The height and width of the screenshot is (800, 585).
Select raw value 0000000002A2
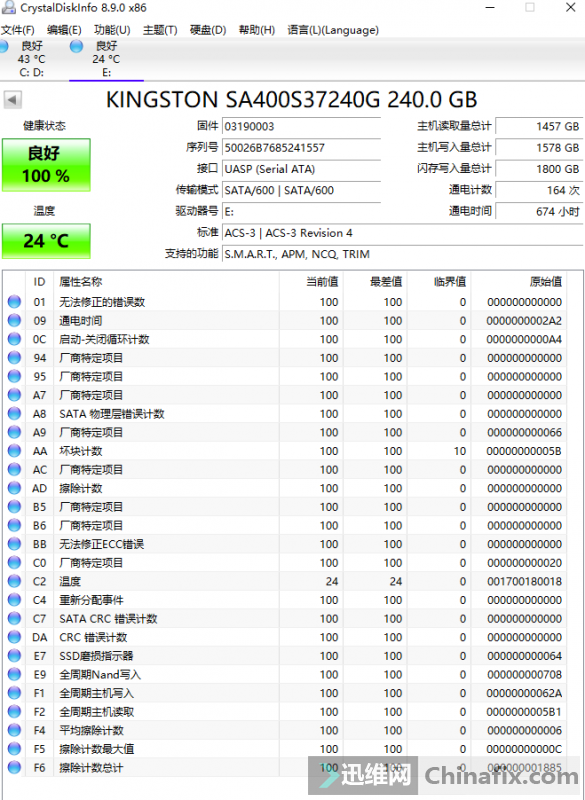click(x=524, y=320)
